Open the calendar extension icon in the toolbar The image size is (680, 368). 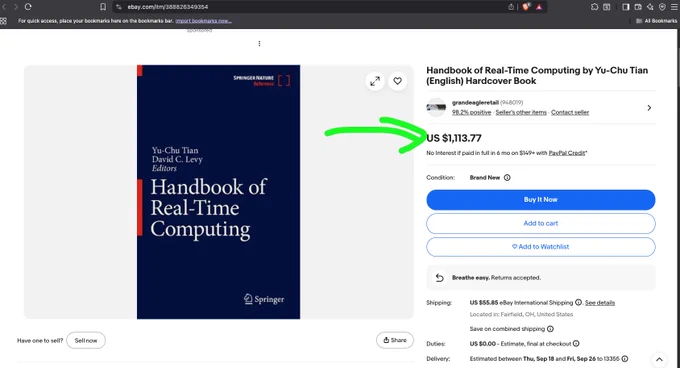click(x=607, y=7)
